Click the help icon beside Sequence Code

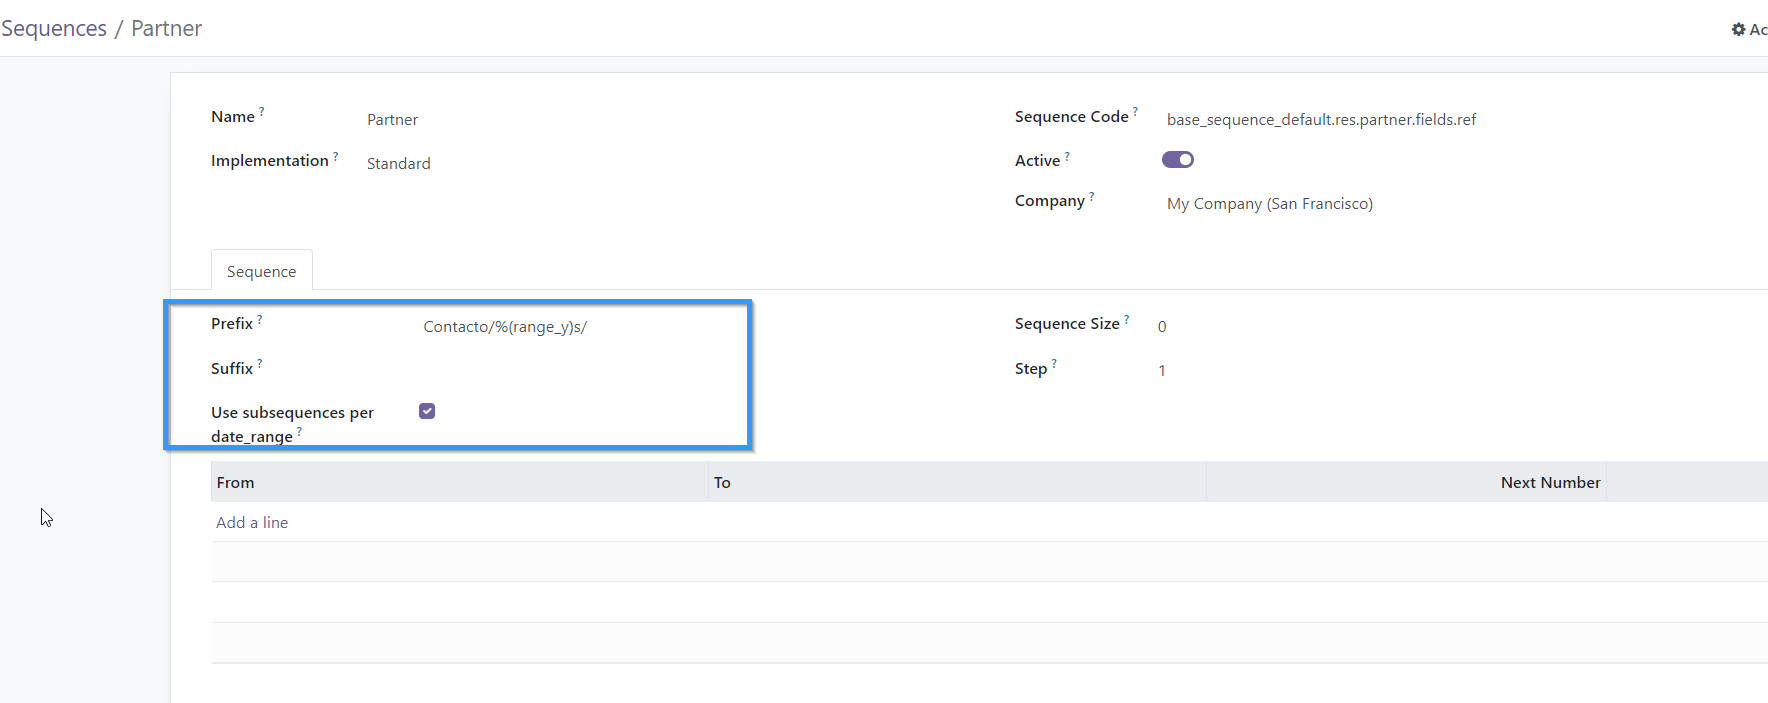point(1135,111)
